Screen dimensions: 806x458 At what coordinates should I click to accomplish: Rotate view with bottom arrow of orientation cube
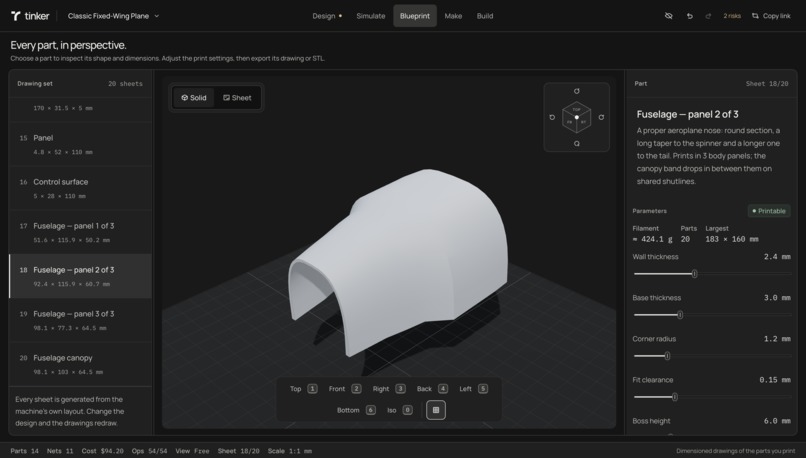(x=576, y=143)
